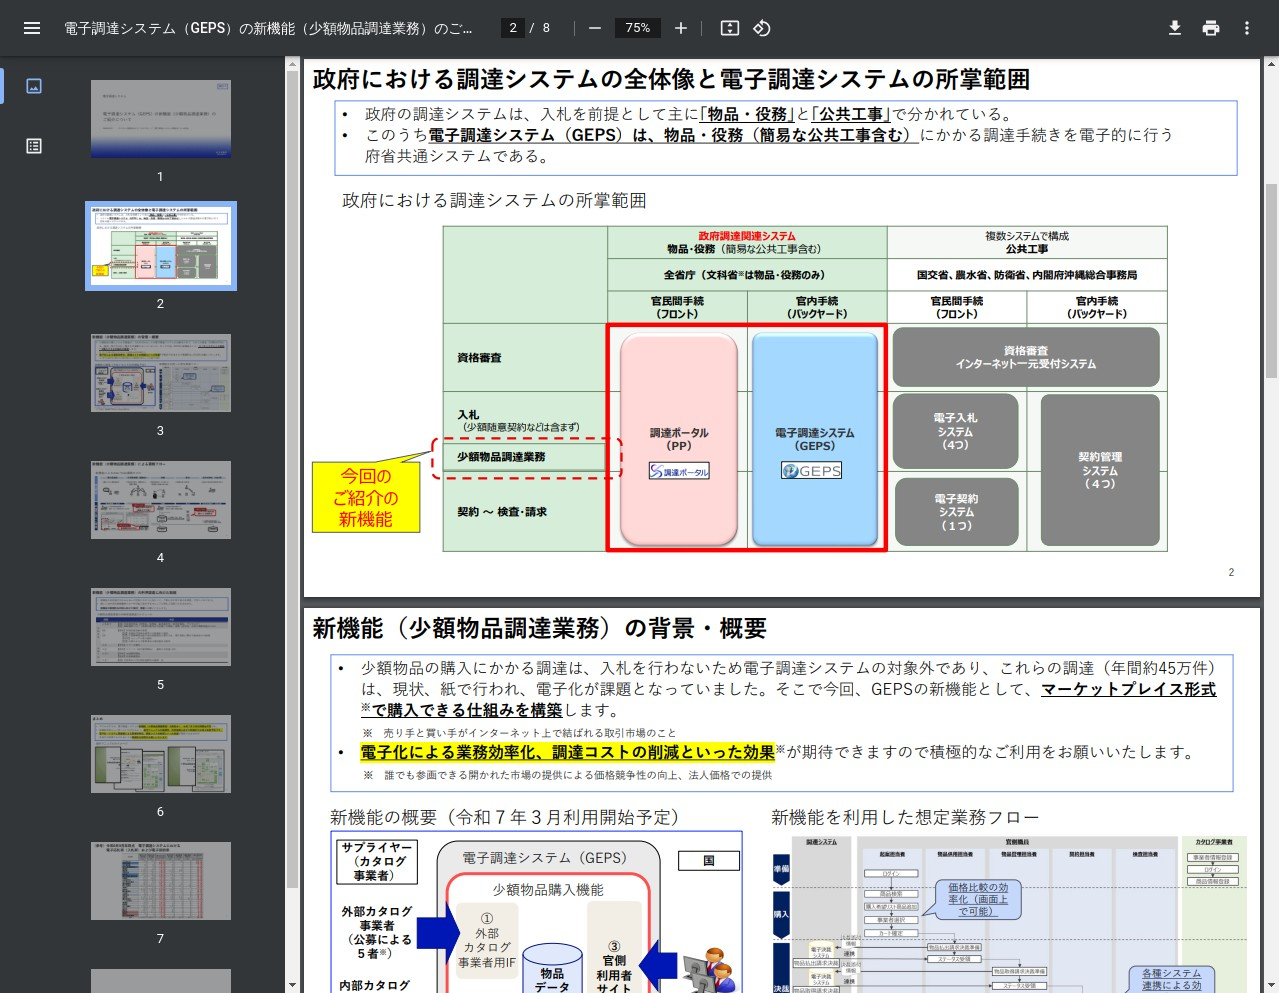Click the yellow 今回のご紹介の新機能 callout
This screenshot has width=1279, height=993.
click(x=366, y=497)
